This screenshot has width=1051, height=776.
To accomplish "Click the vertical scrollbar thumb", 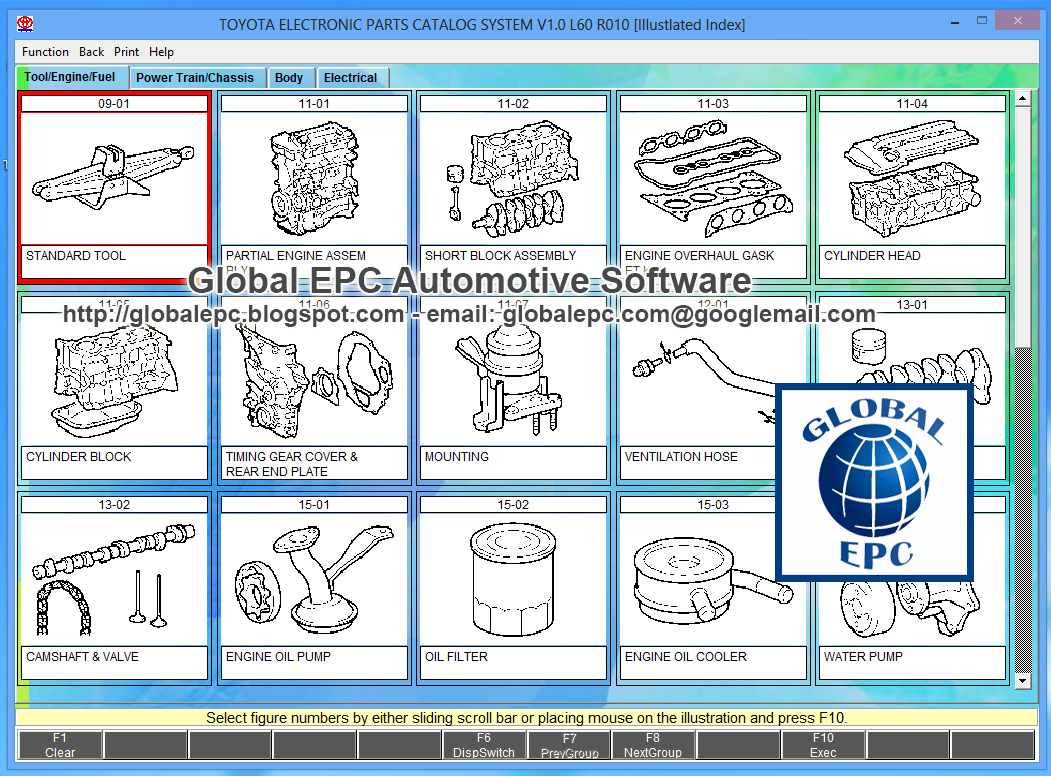I will click(1022, 228).
